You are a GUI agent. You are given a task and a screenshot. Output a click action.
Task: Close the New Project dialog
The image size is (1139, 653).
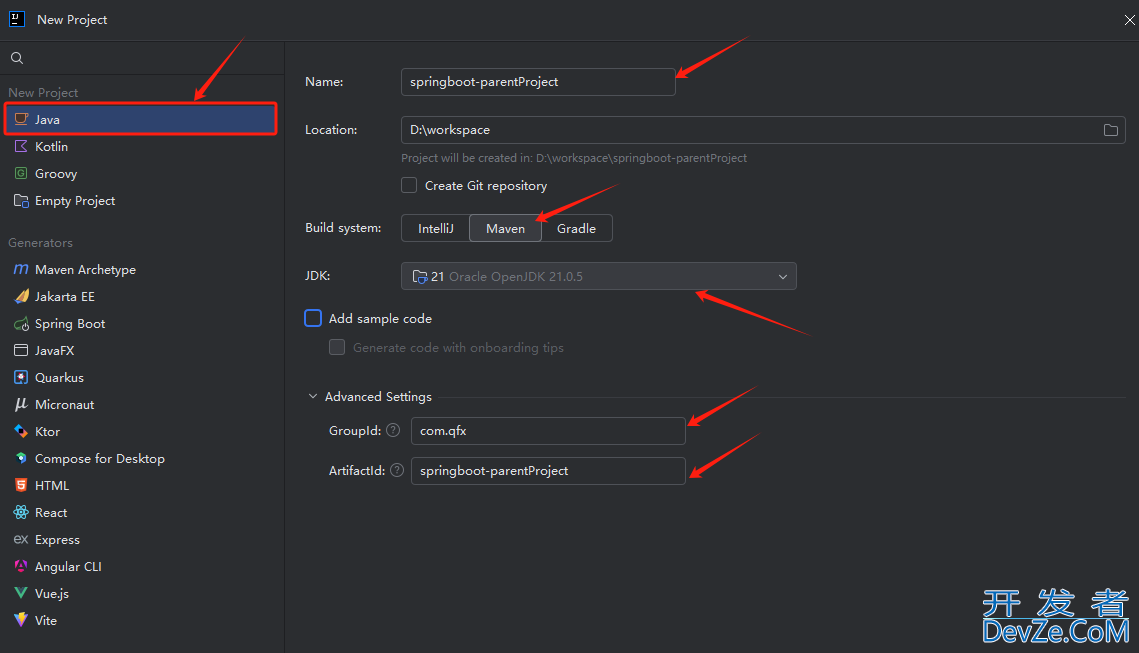[1130, 20]
